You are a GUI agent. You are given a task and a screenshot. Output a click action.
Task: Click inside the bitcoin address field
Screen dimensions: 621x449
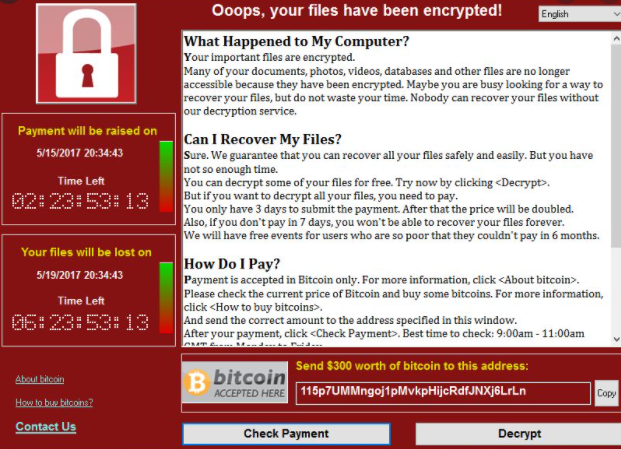click(x=442, y=391)
